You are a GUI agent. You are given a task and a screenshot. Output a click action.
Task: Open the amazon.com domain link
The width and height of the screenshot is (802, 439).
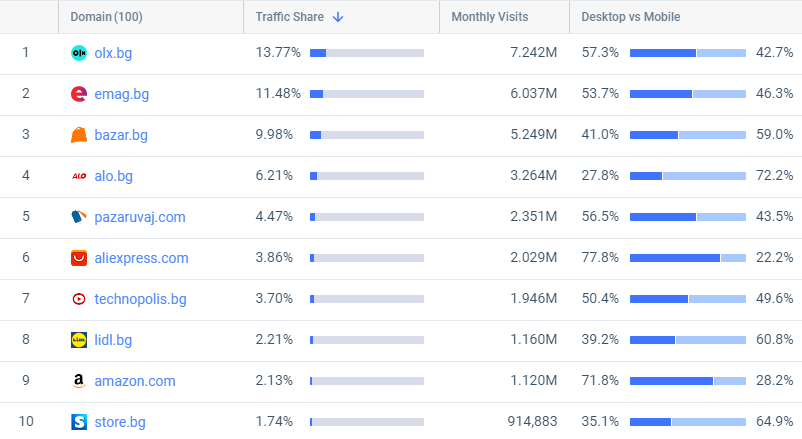(135, 381)
